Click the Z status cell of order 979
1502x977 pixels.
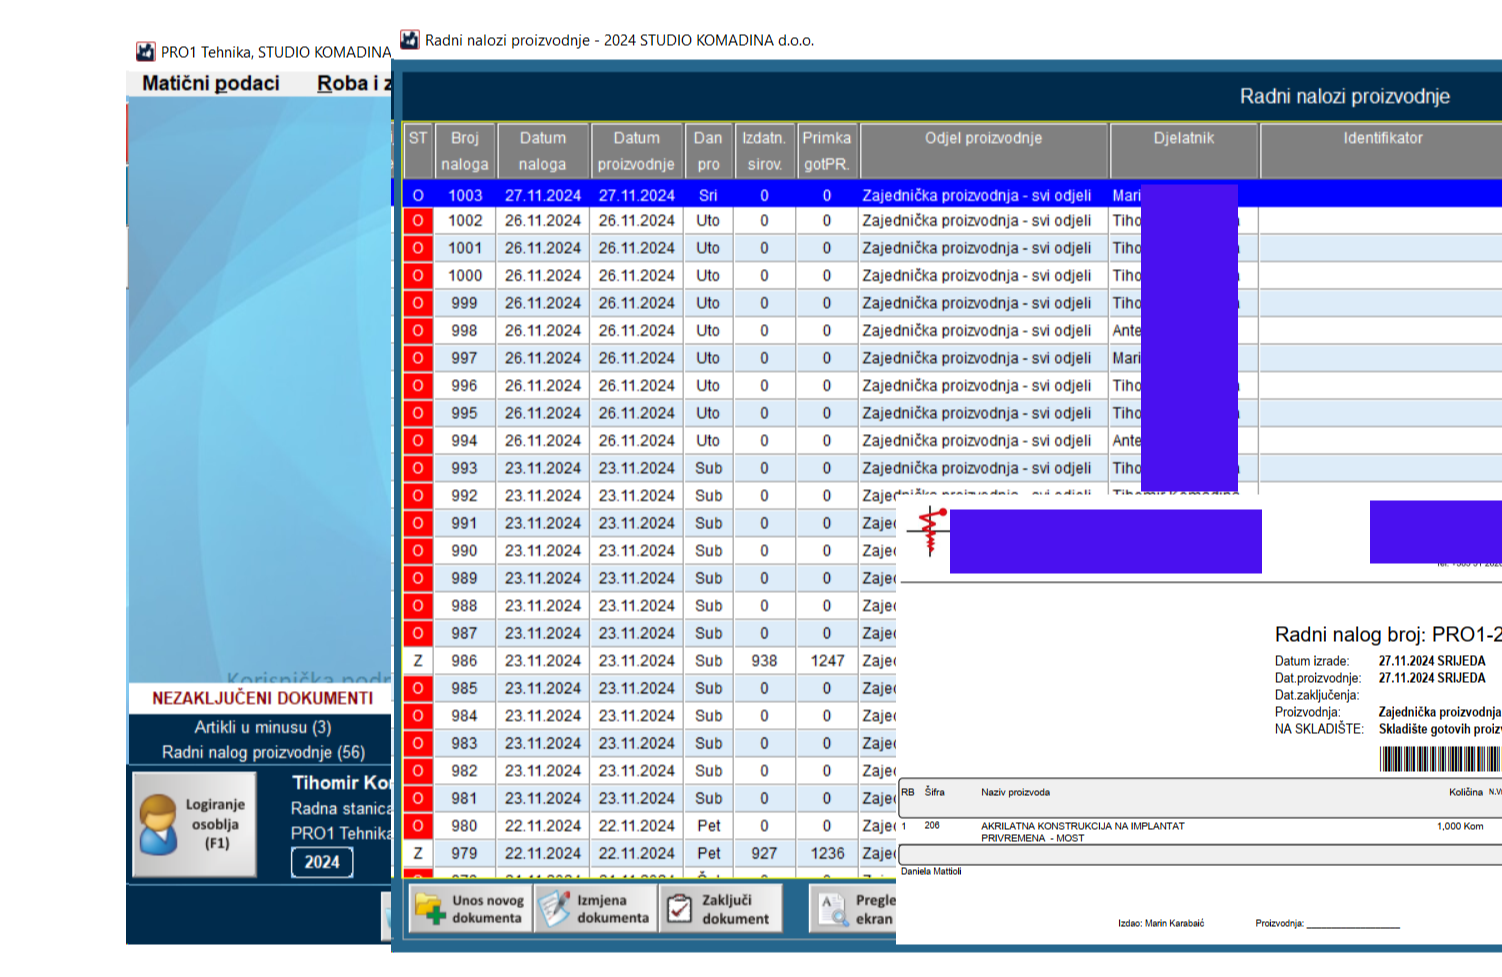(418, 853)
